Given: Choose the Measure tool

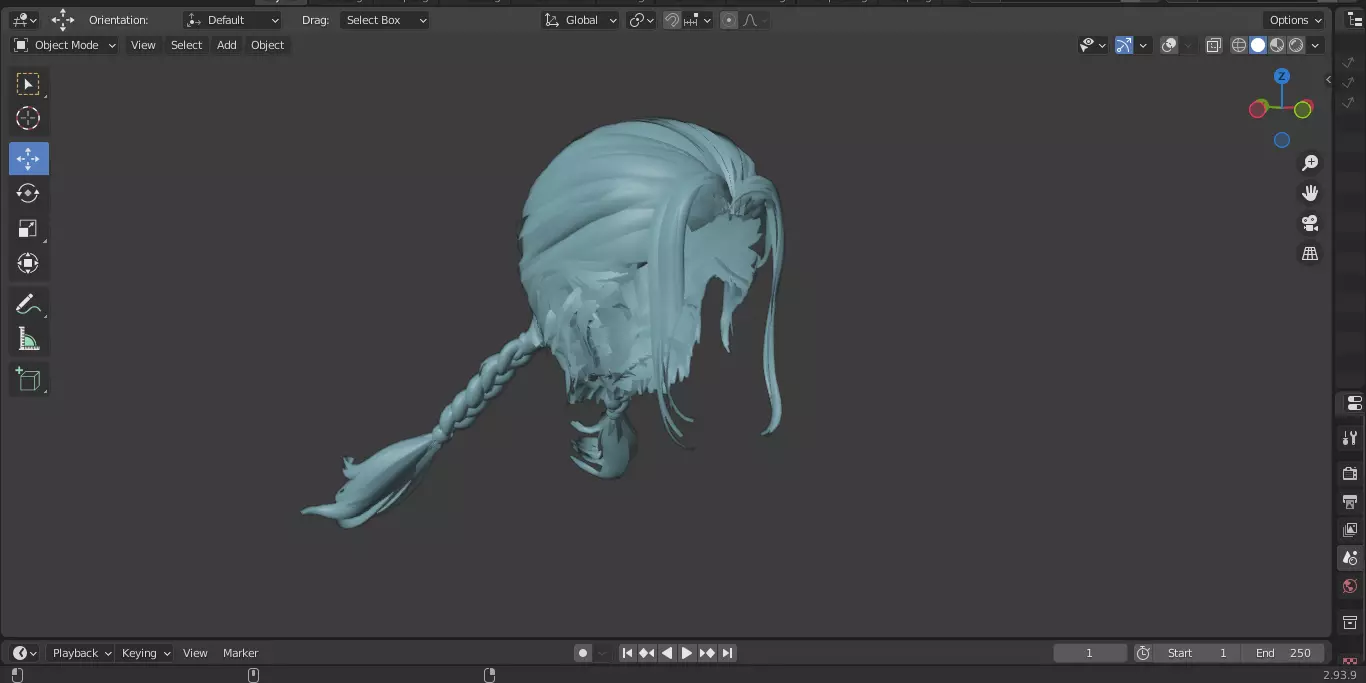Looking at the screenshot, I should tap(28, 339).
